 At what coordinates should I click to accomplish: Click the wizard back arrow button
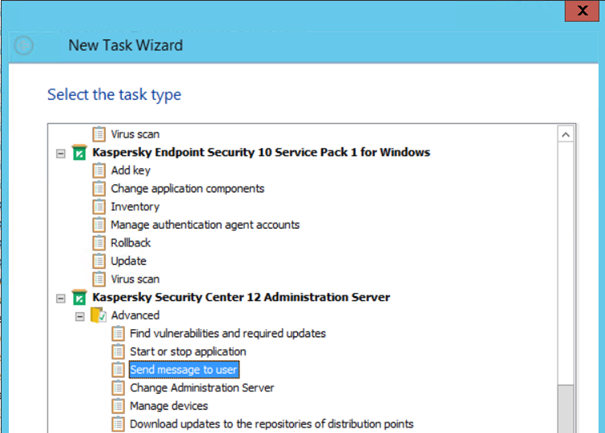pos(26,46)
